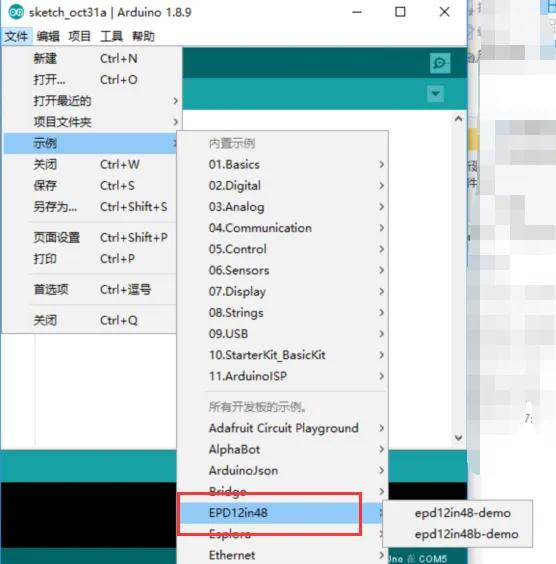Expand the 08.Strings examples
The height and width of the screenshot is (564, 556).
point(283,313)
